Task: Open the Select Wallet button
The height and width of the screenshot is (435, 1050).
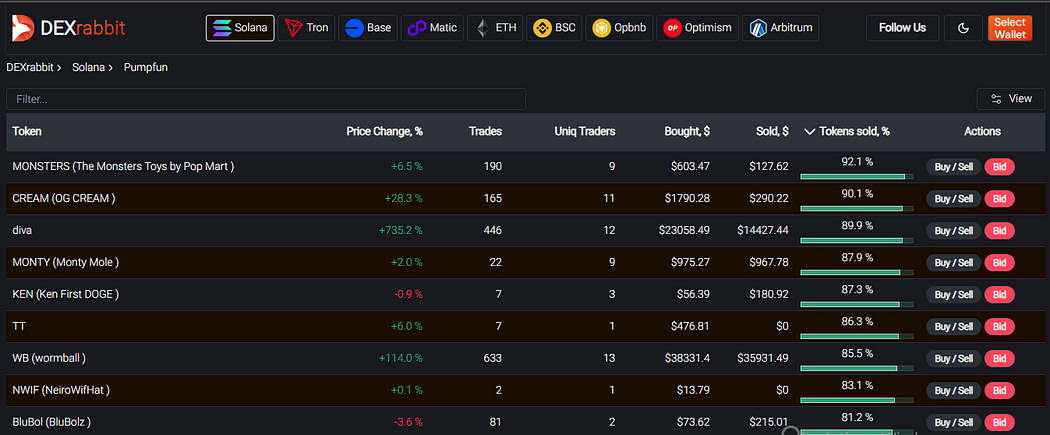Action: tap(1009, 28)
